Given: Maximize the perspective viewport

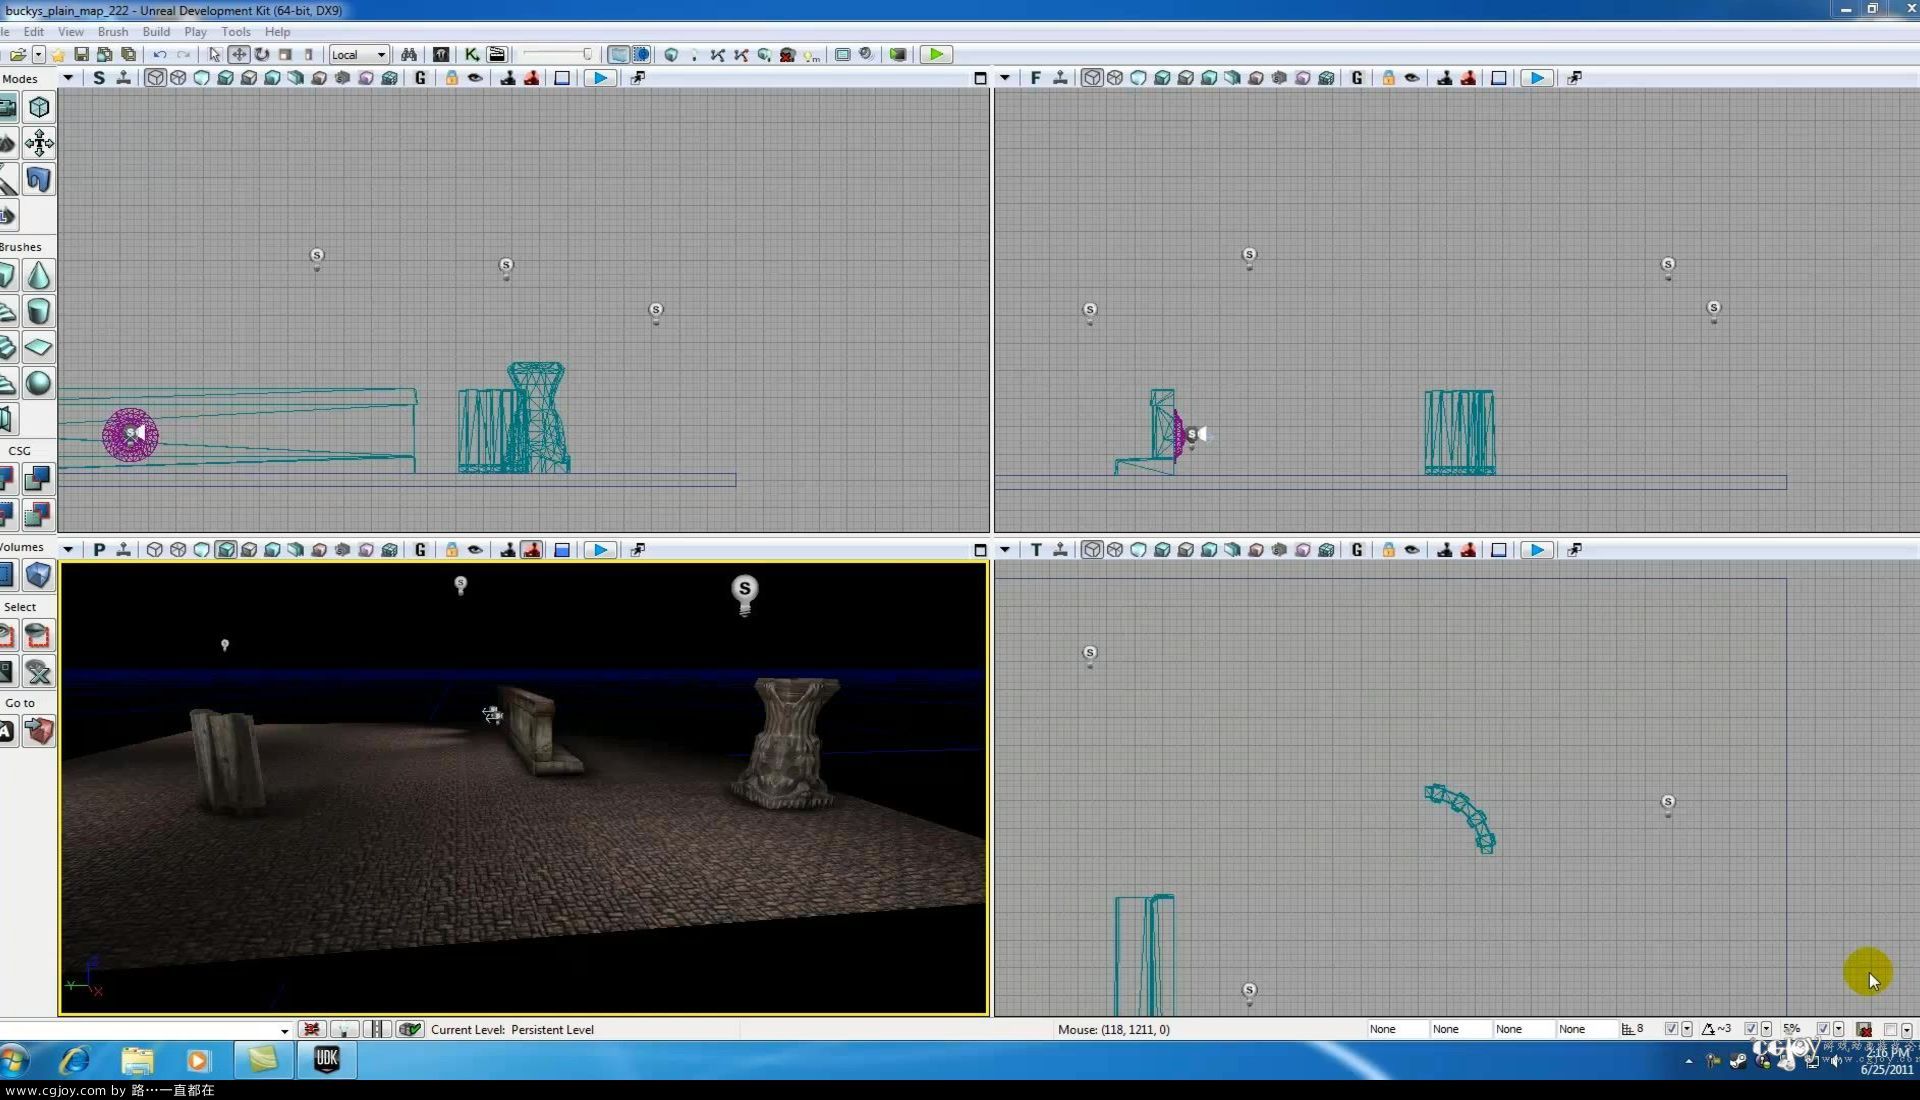Looking at the screenshot, I should (980, 550).
